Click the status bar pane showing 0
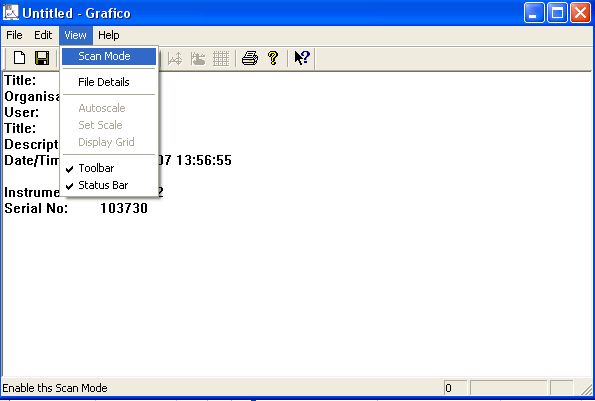This screenshot has width=595, height=401. coord(455,388)
